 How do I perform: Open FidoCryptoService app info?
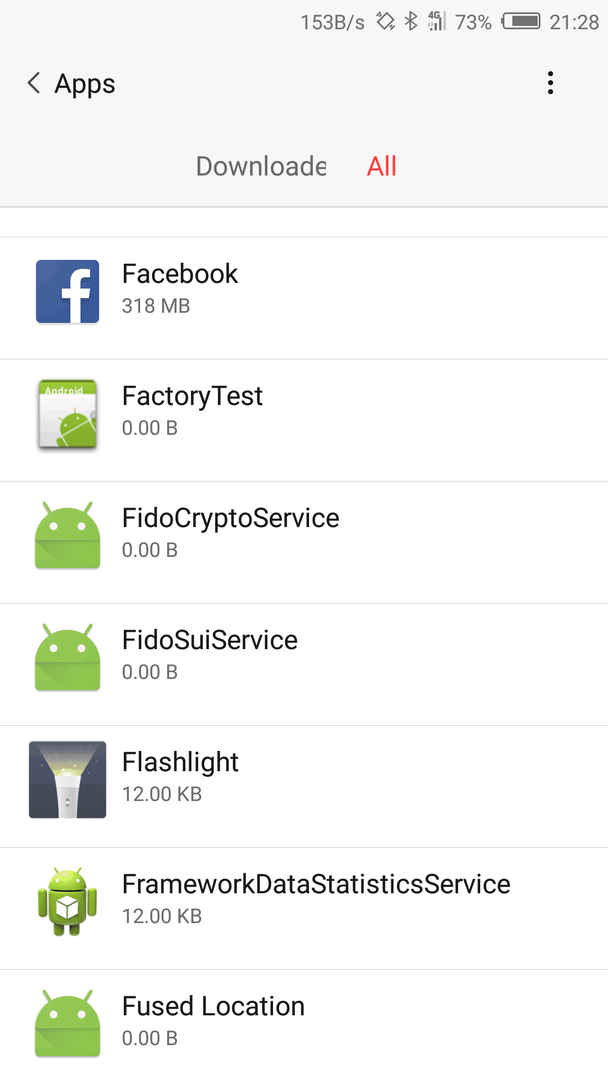click(304, 542)
